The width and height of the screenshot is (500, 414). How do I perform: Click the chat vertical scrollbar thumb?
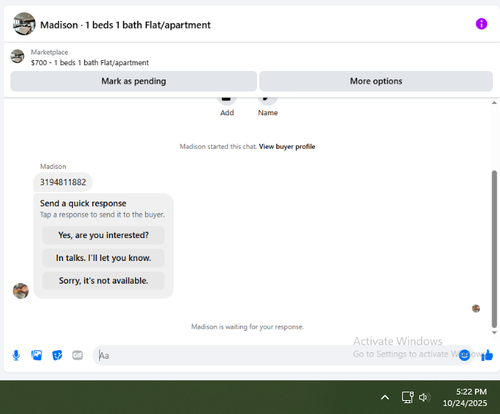point(494,249)
